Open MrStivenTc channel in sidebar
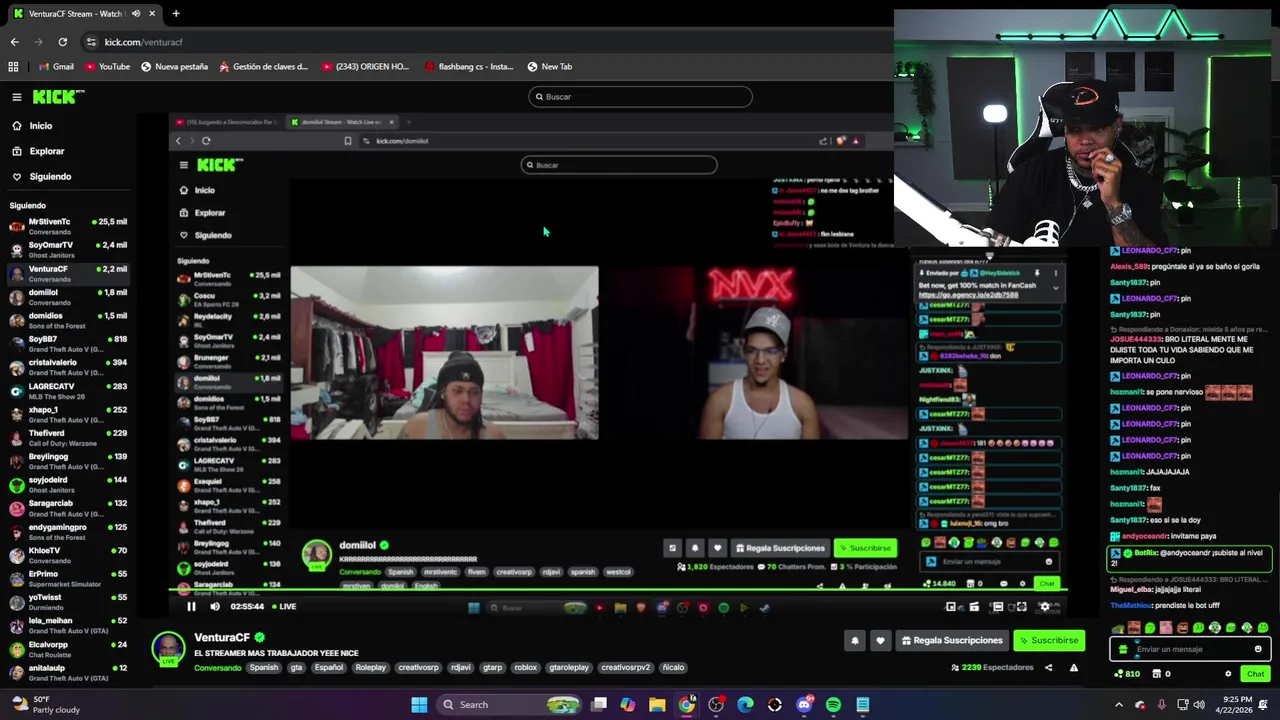This screenshot has height=720, width=1280. pos(68,226)
